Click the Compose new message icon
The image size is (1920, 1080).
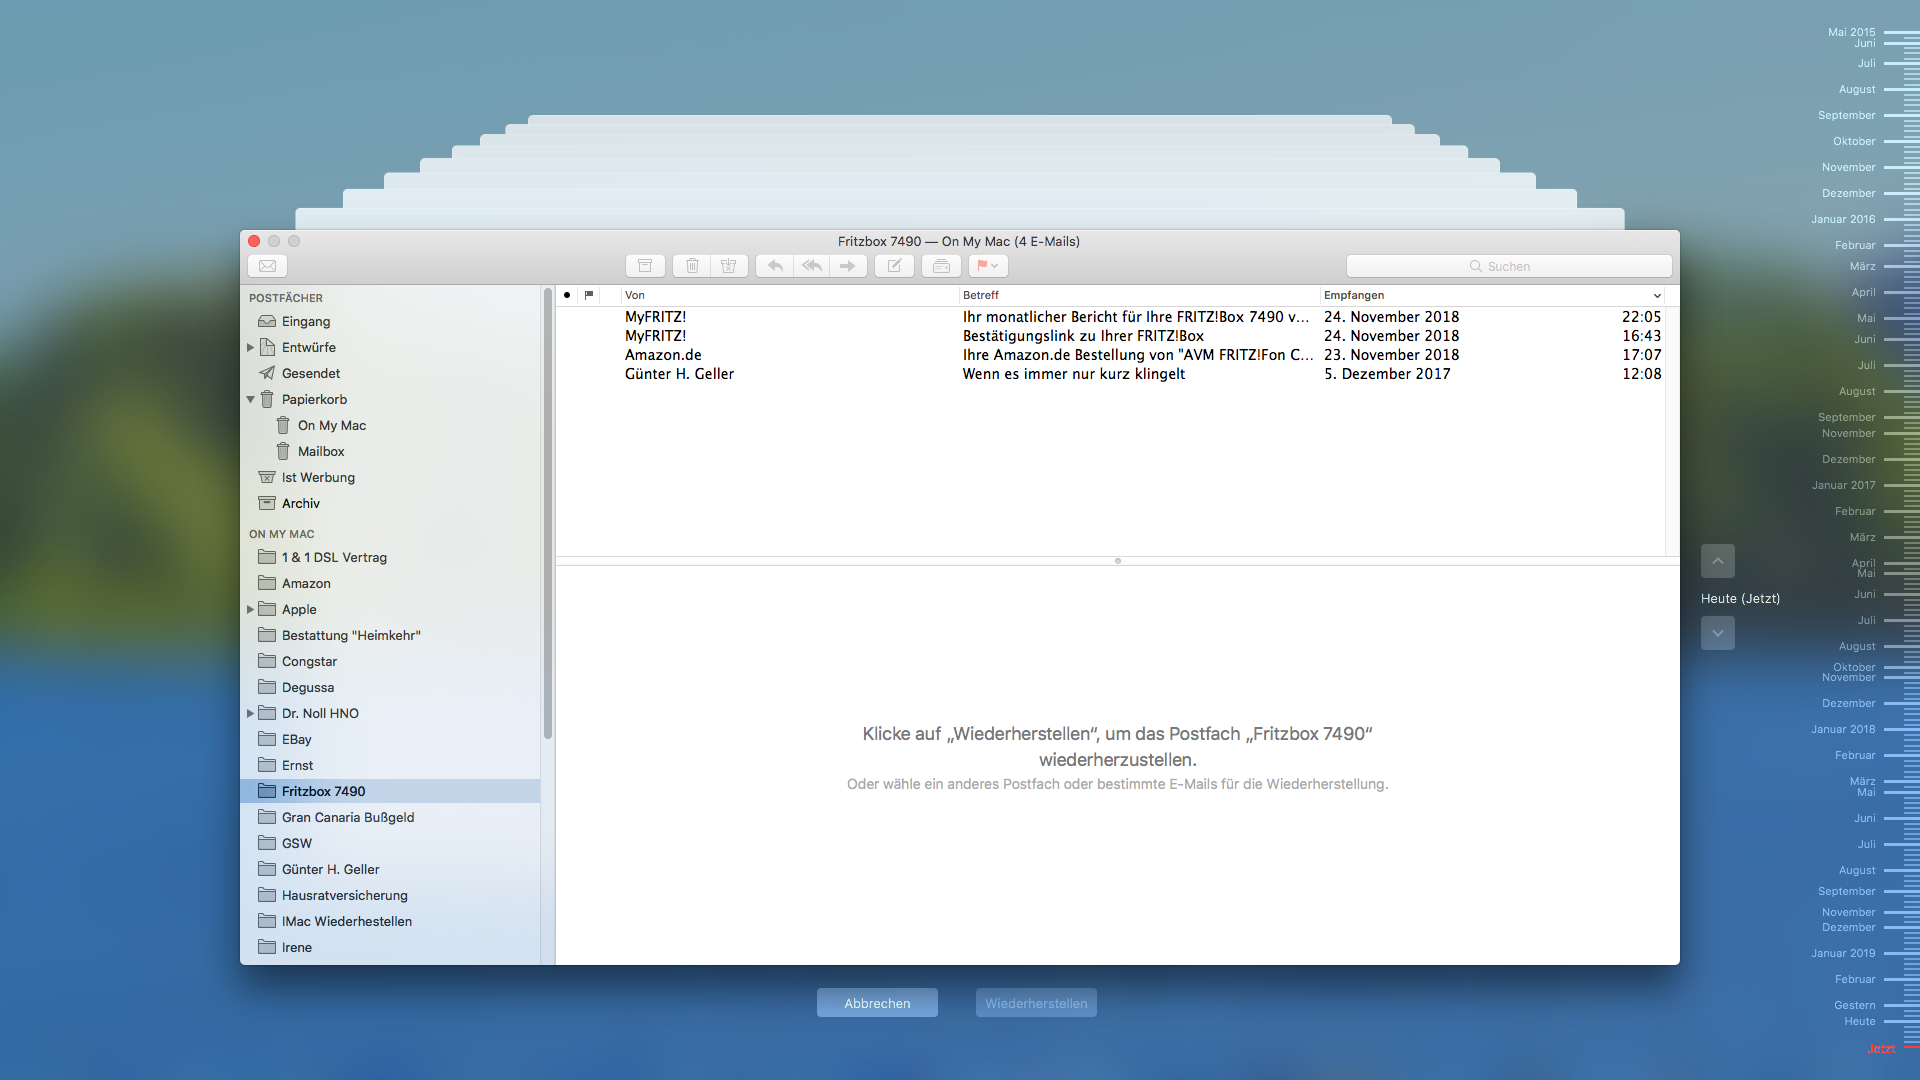894,266
